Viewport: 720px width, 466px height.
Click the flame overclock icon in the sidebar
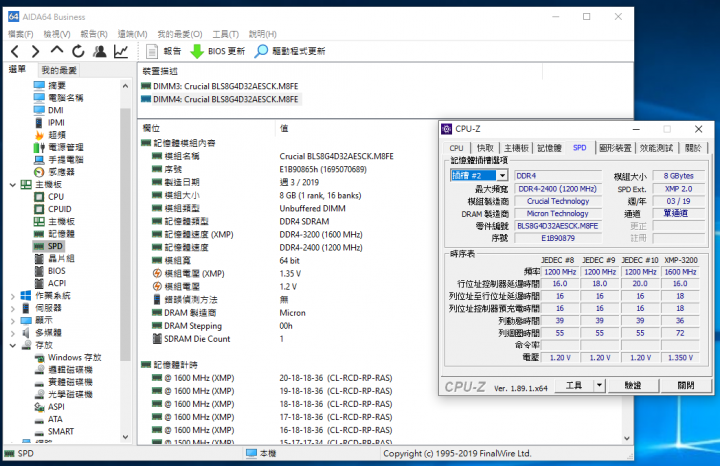(39, 135)
